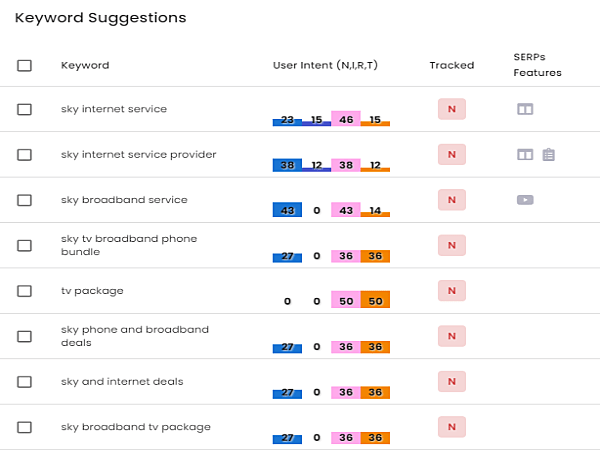Click the columns icon for sky internet service provider
Viewport: 600px width, 450px height.
525,155
